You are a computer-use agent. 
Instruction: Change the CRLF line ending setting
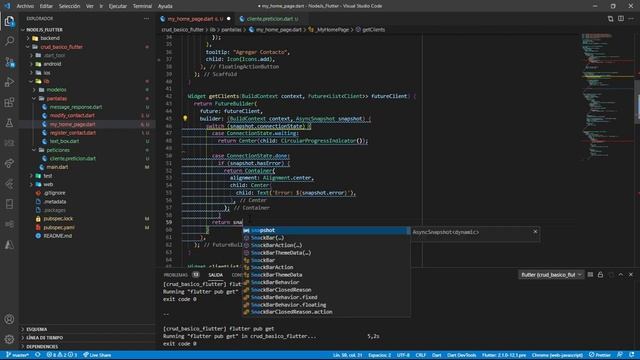[x=420, y=355]
